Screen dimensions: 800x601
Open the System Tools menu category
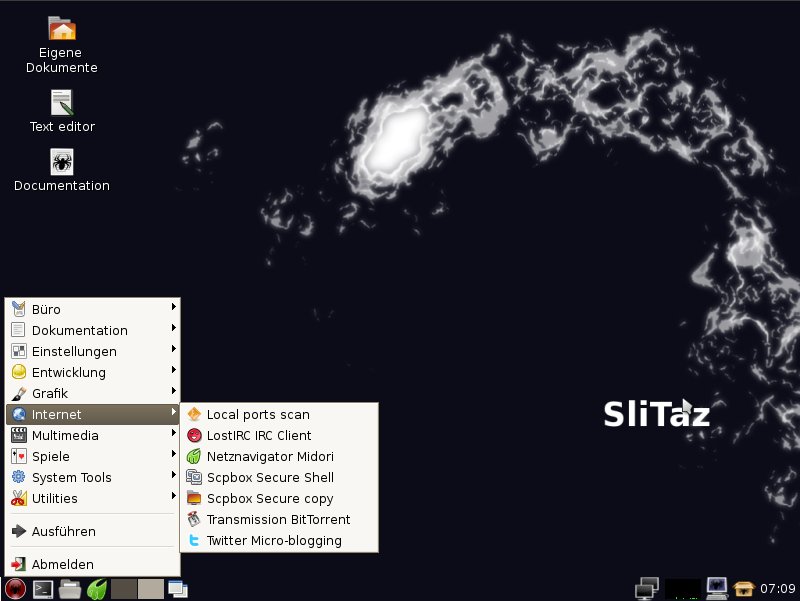[93, 477]
